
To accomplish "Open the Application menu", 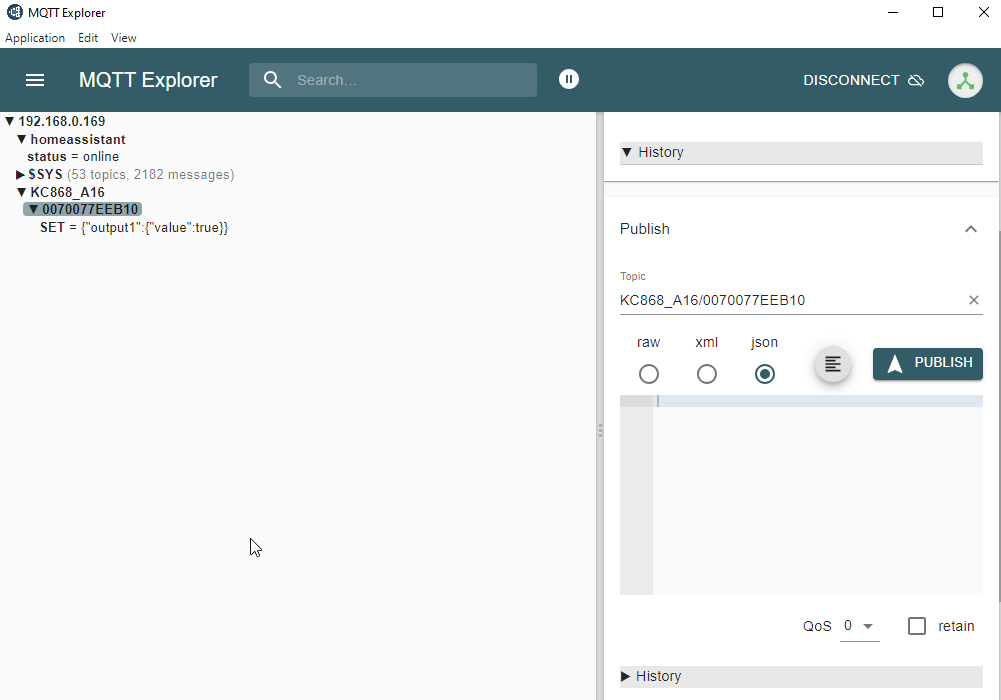I will point(35,38).
